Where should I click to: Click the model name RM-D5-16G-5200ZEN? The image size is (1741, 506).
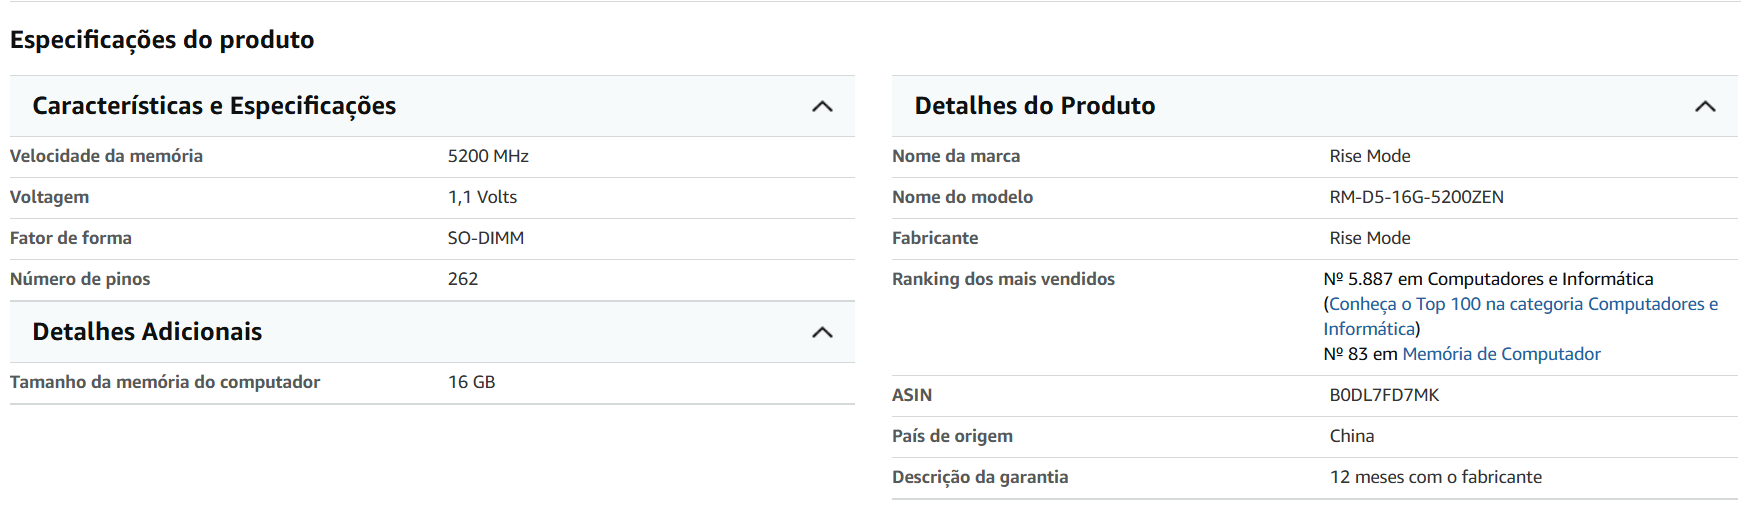tap(1416, 197)
